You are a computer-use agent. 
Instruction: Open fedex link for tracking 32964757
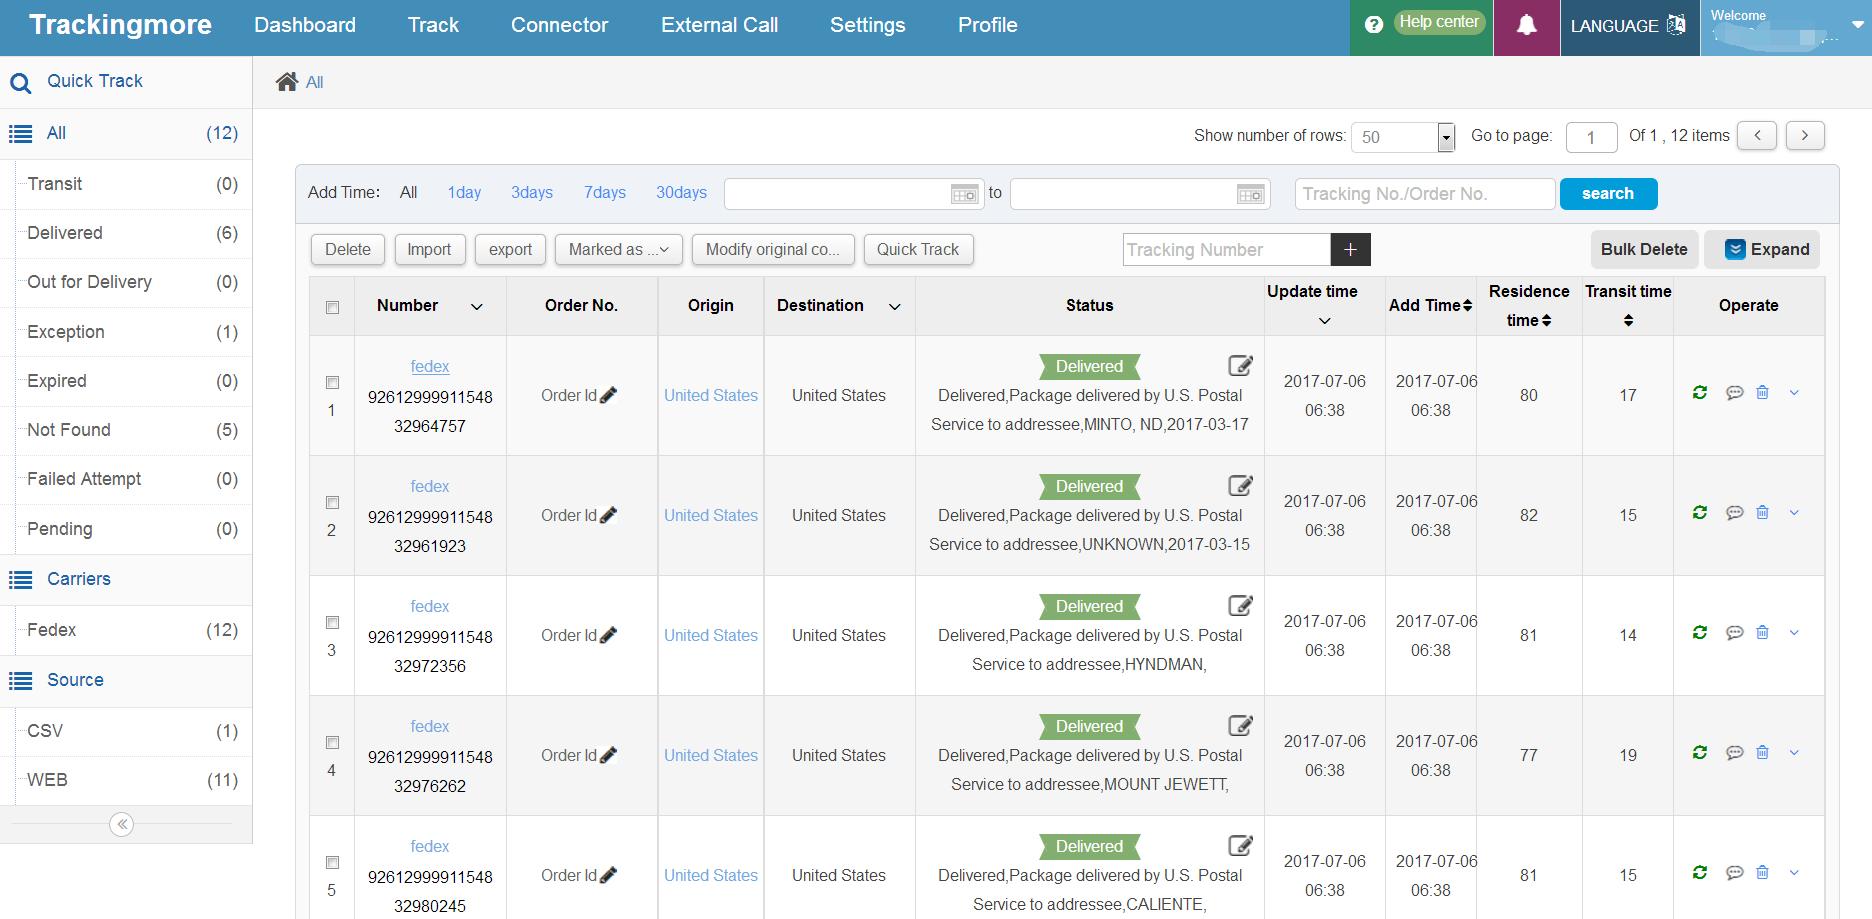click(430, 367)
